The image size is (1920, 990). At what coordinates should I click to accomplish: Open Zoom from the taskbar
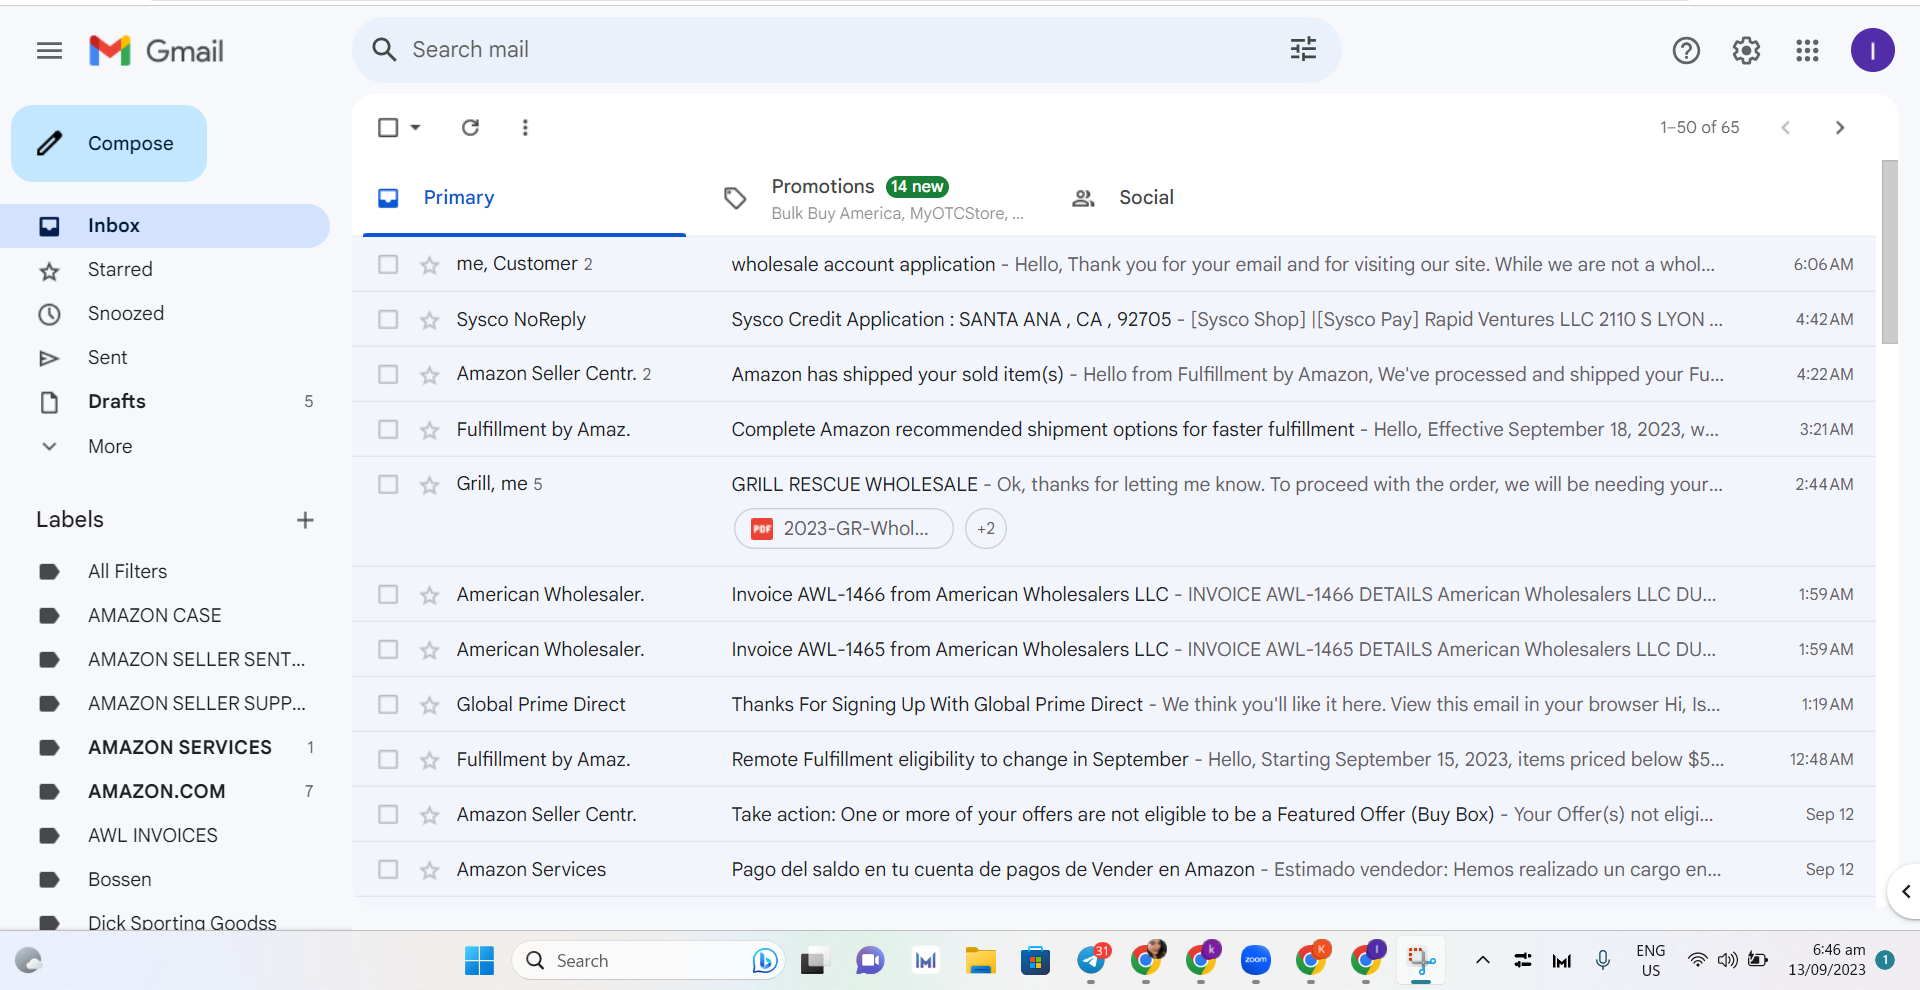pos(1256,961)
